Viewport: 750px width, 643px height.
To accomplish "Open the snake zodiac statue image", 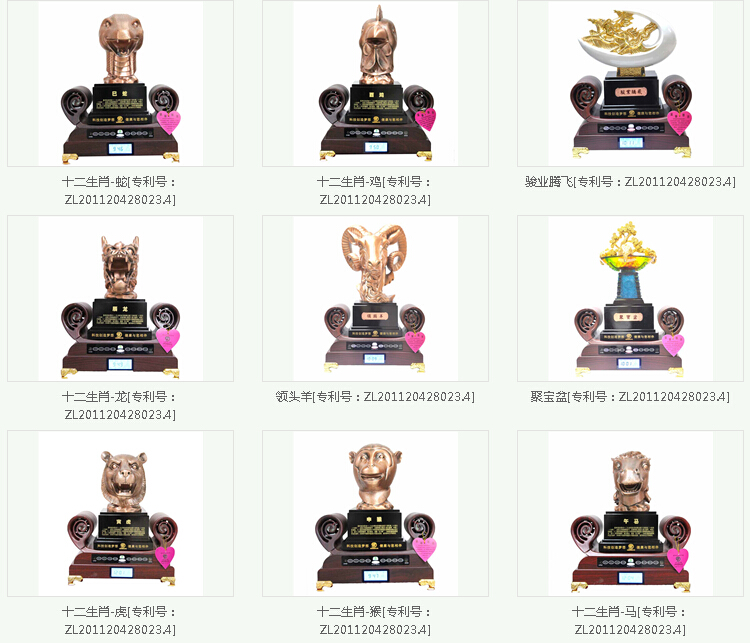I will coord(121,83).
